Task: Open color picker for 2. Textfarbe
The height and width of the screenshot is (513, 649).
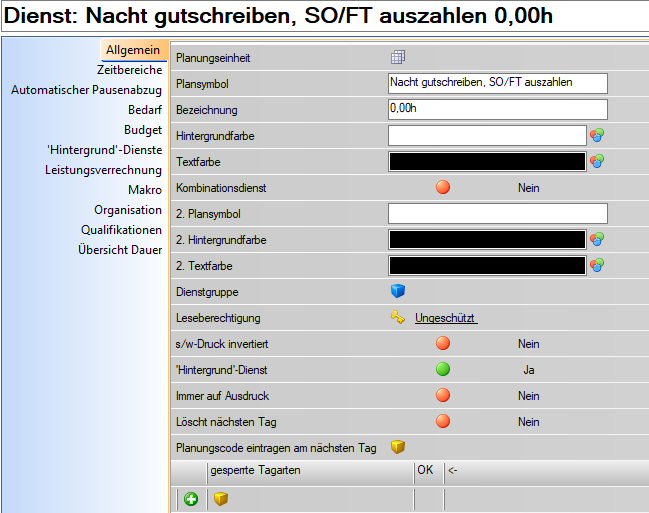Action: click(x=597, y=265)
